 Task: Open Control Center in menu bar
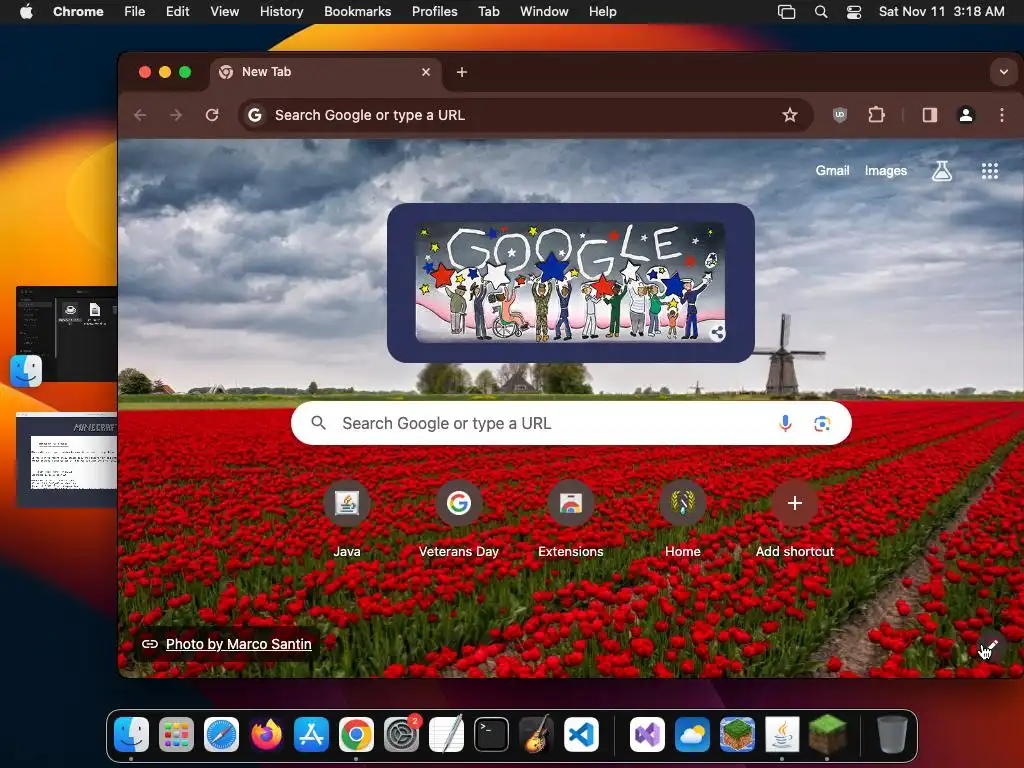pyautogui.click(x=854, y=12)
